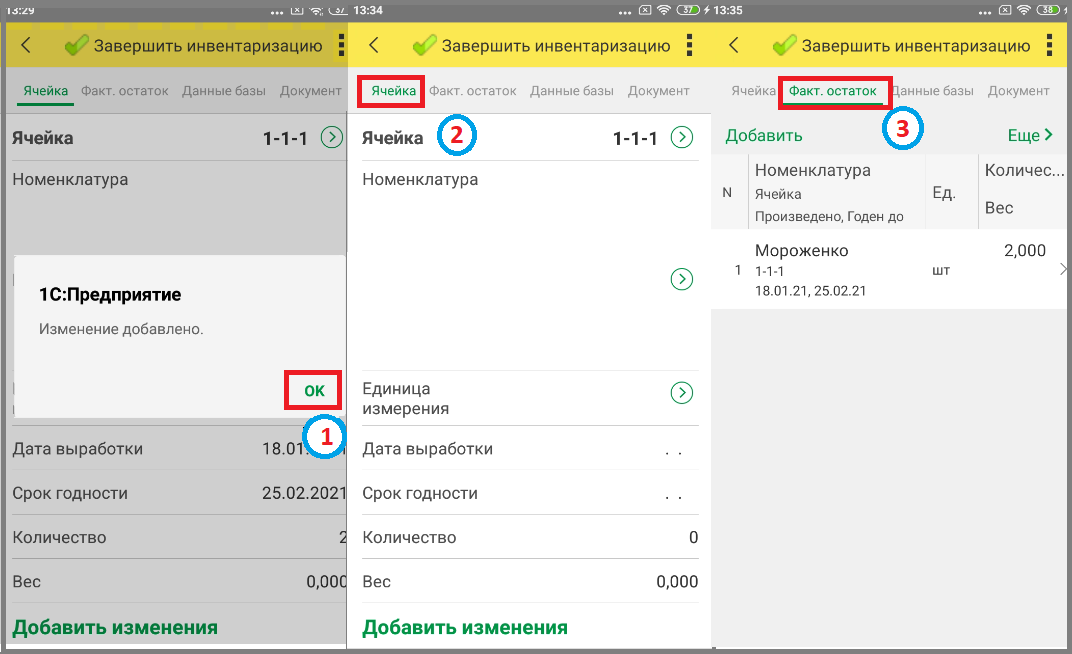The height and width of the screenshot is (654, 1072).
Task: Click Добавить изменения in middle screen
Action: click(465, 627)
